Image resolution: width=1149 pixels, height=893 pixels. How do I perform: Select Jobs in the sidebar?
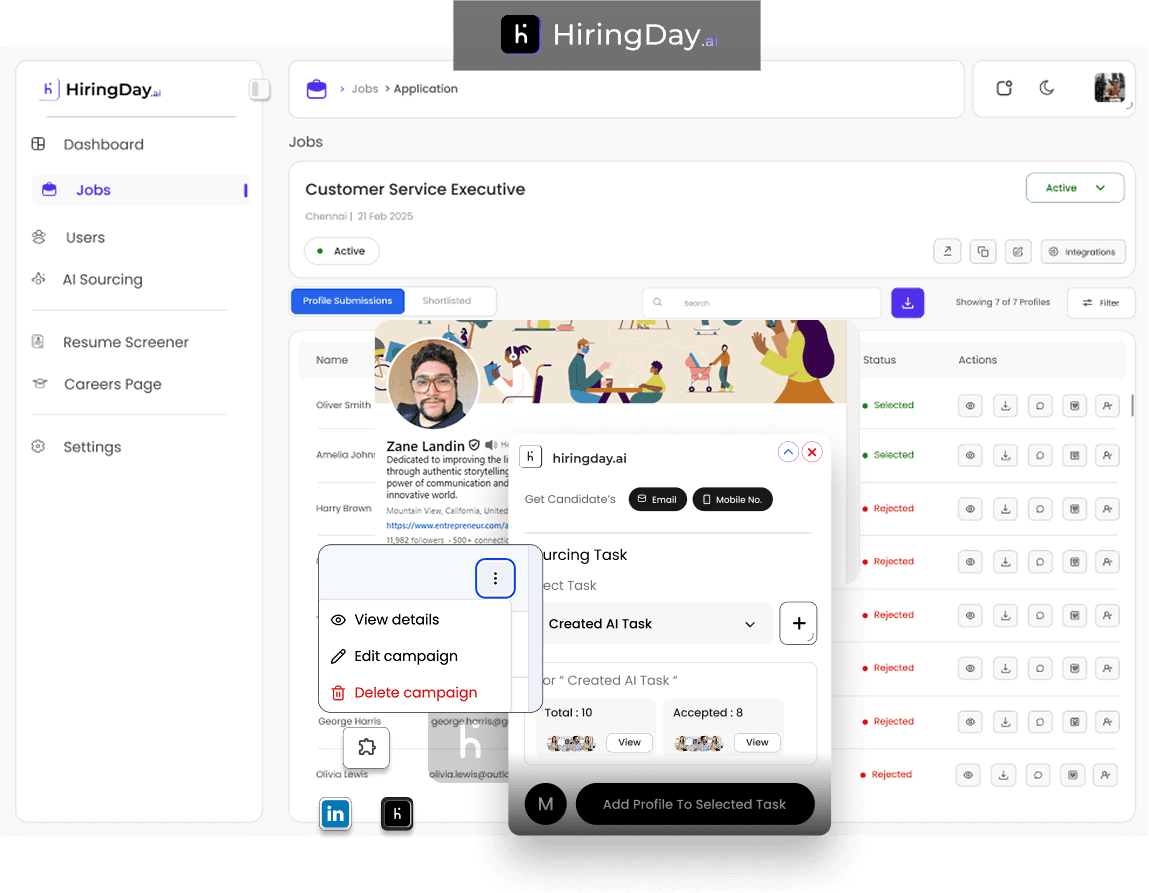(141, 190)
